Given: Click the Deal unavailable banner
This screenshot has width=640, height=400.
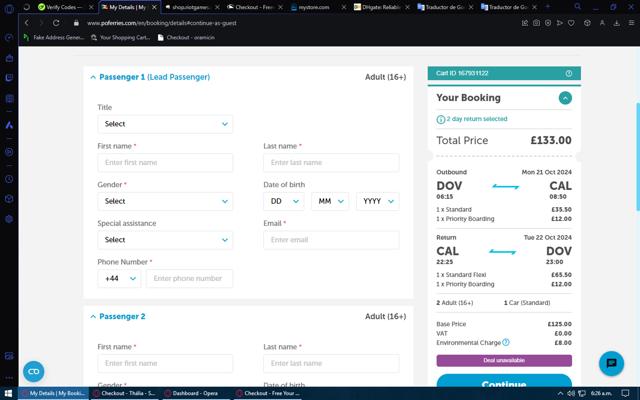Looking at the screenshot, I should coord(504,360).
